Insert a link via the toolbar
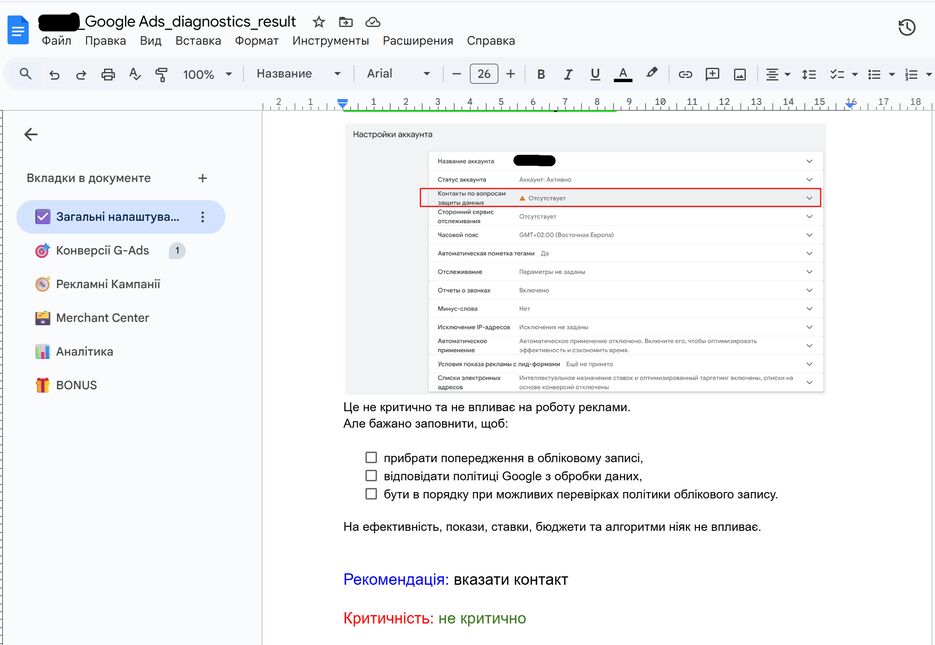Screen dimensions: 935x645 [687, 73]
